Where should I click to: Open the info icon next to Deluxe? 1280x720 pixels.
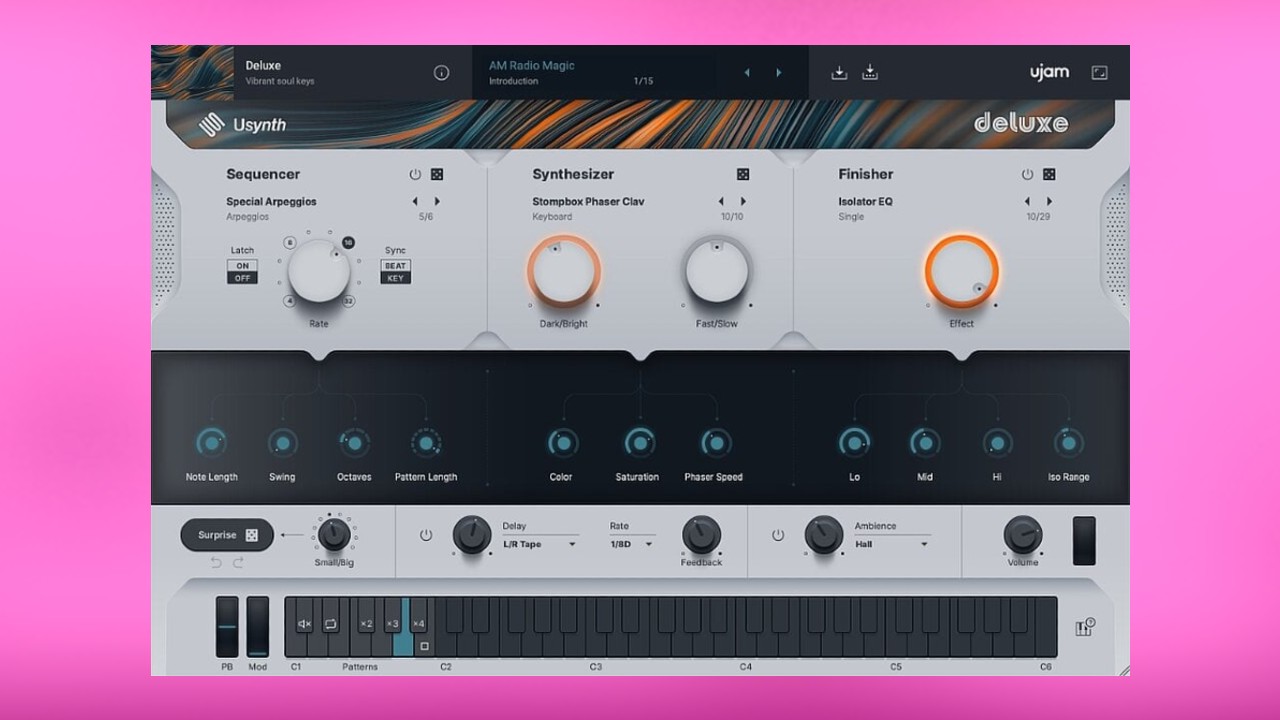click(440, 72)
